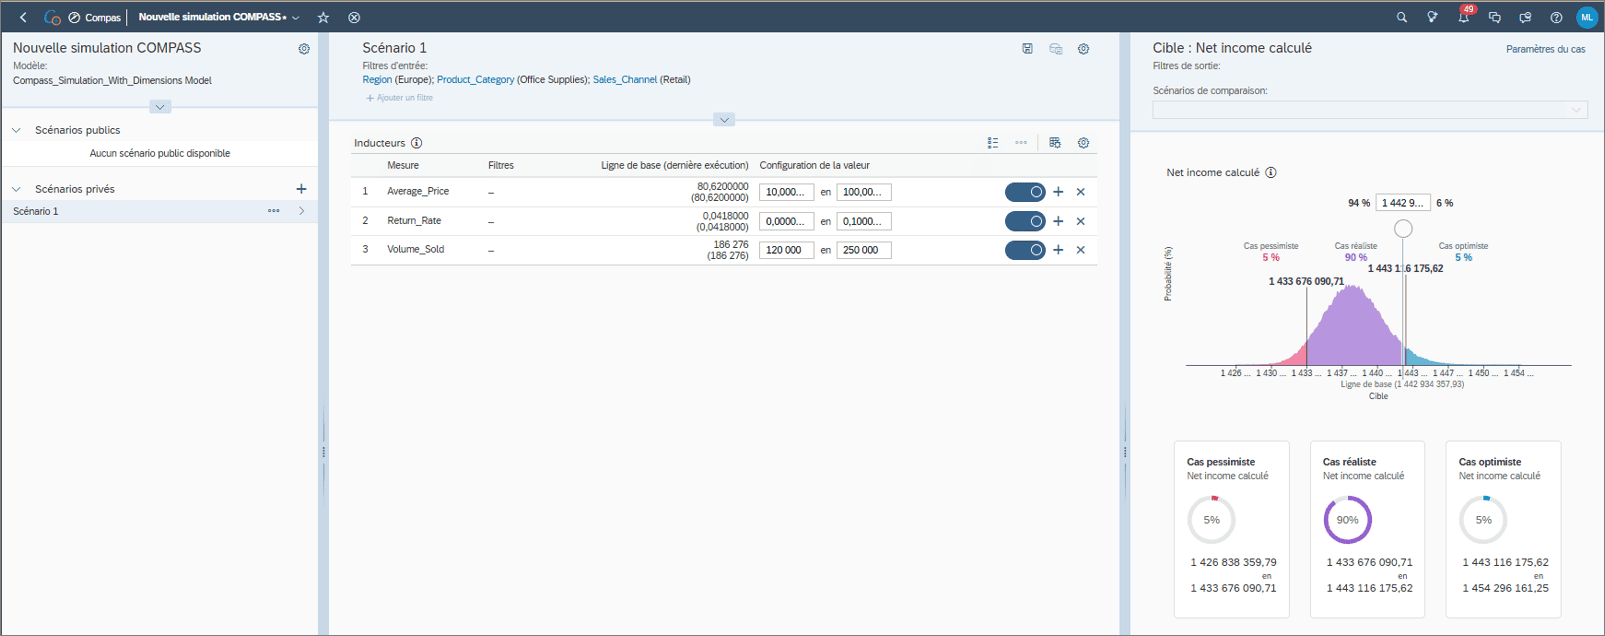The width and height of the screenshot is (1605, 636).
Task: Collapse the Scénarios privés section
Action: click(17, 189)
